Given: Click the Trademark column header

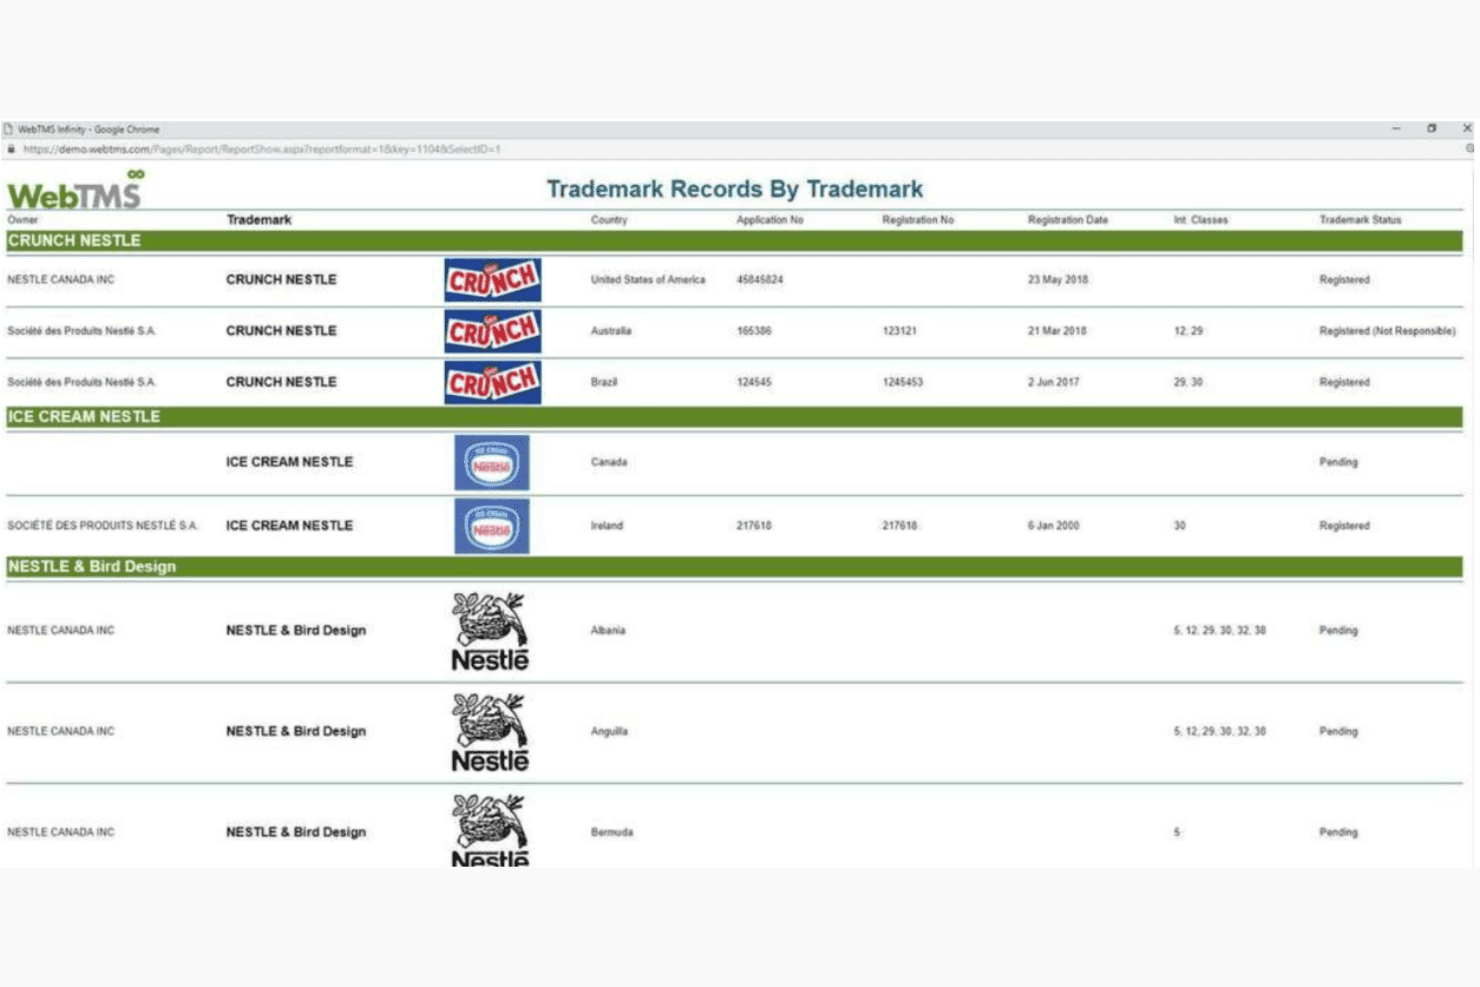Looking at the screenshot, I should 259,220.
